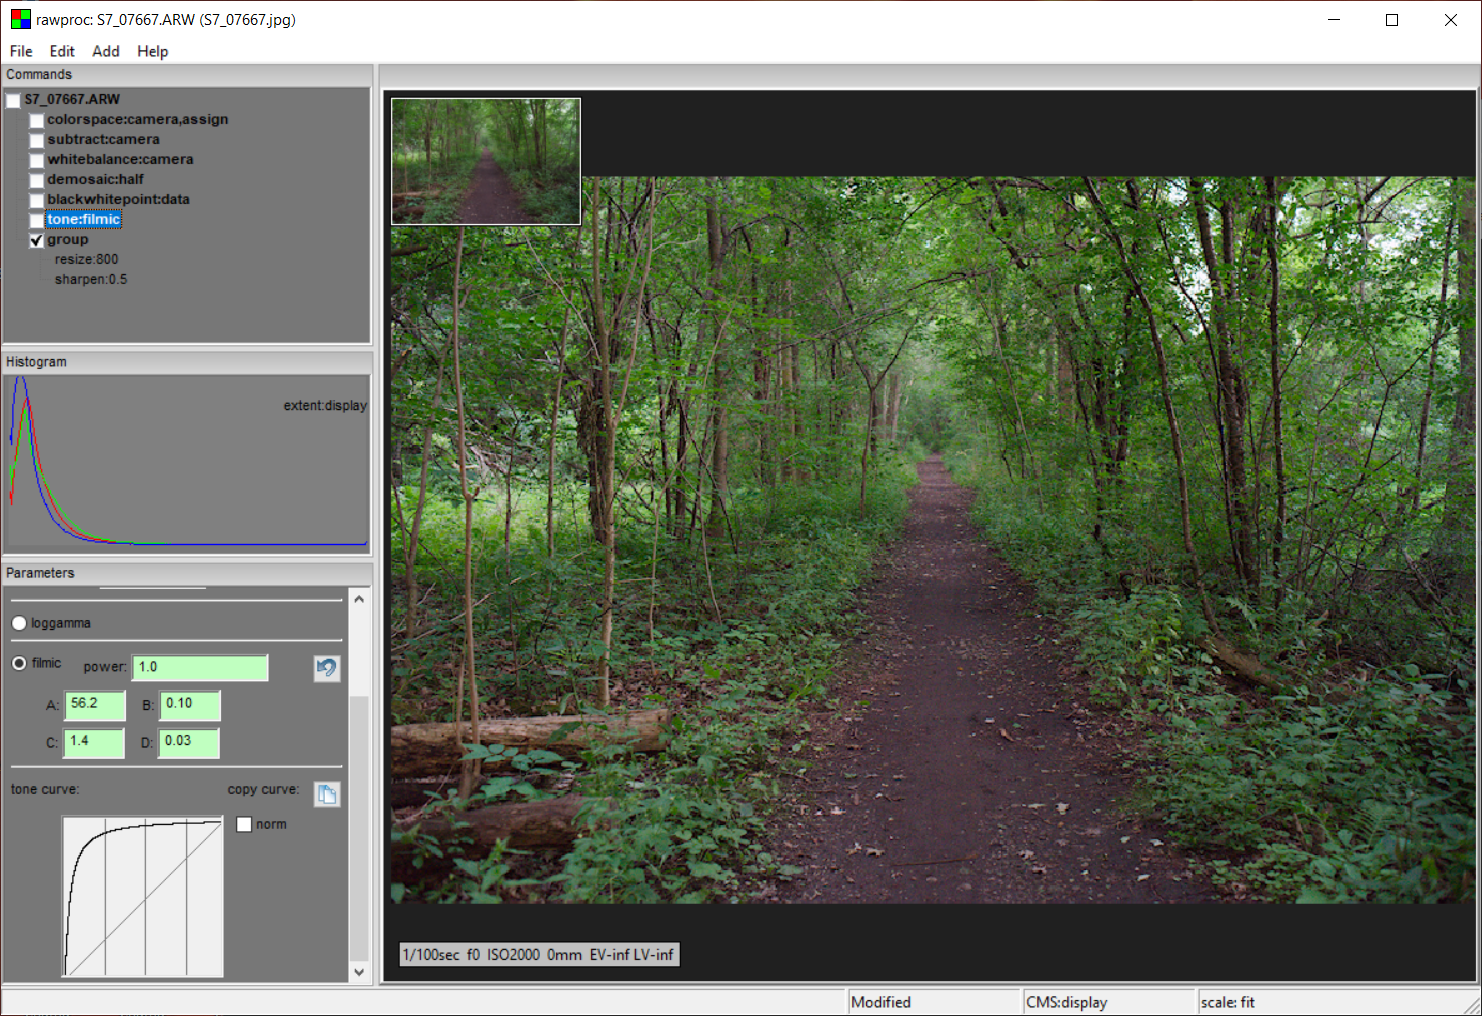1482x1016 pixels.
Task: Click the forest path thumbnail preview
Action: pyautogui.click(x=486, y=161)
